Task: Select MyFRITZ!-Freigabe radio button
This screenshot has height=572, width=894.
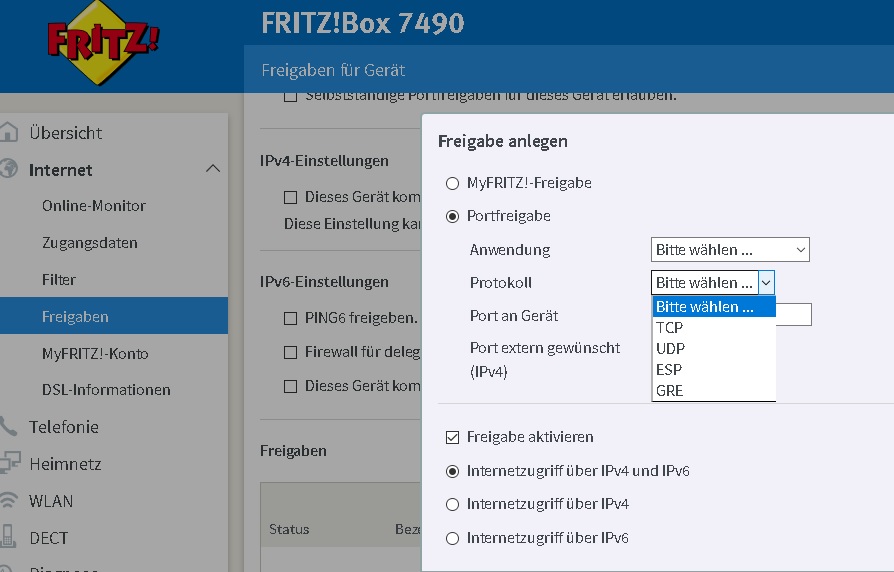Action: coord(452,184)
